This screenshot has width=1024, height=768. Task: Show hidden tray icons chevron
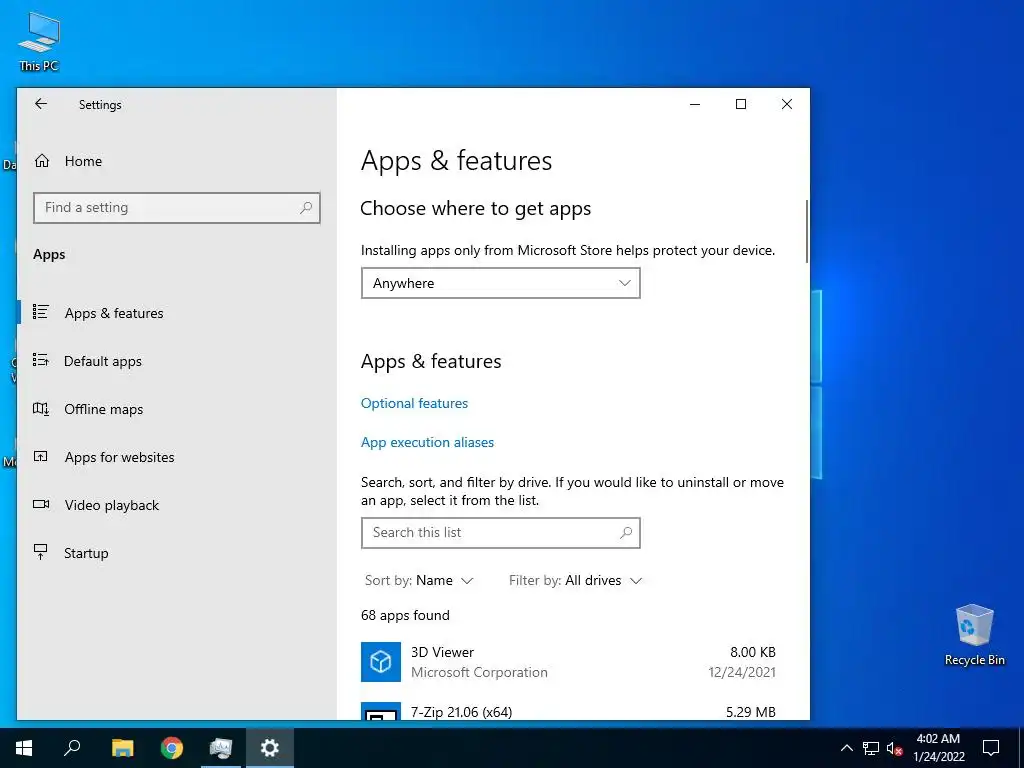[846, 748]
